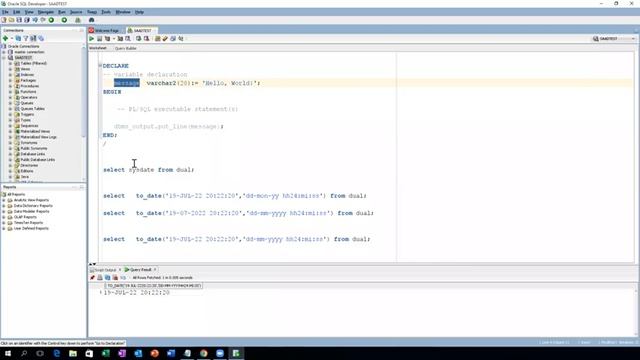
Task: Open the View menu
Action: point(29,12)
